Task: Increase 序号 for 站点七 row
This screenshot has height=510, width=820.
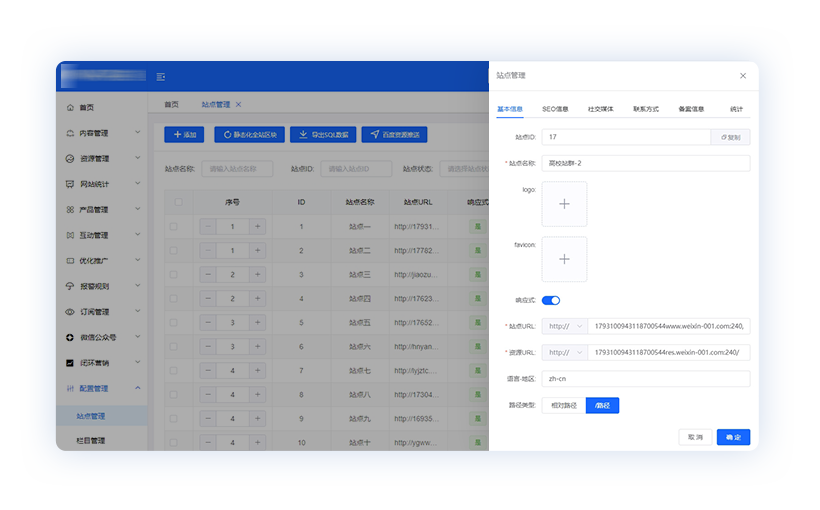Action: coord(257,371)
